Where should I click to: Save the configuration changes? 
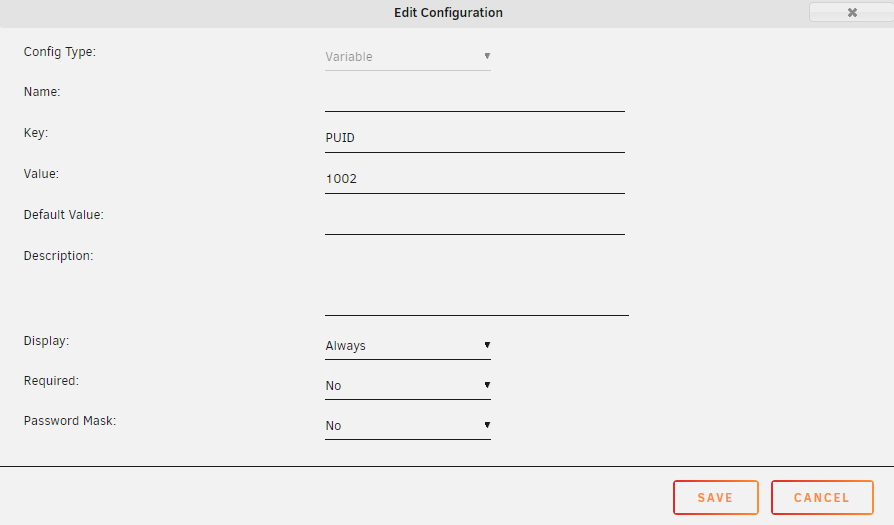[716, 498]
